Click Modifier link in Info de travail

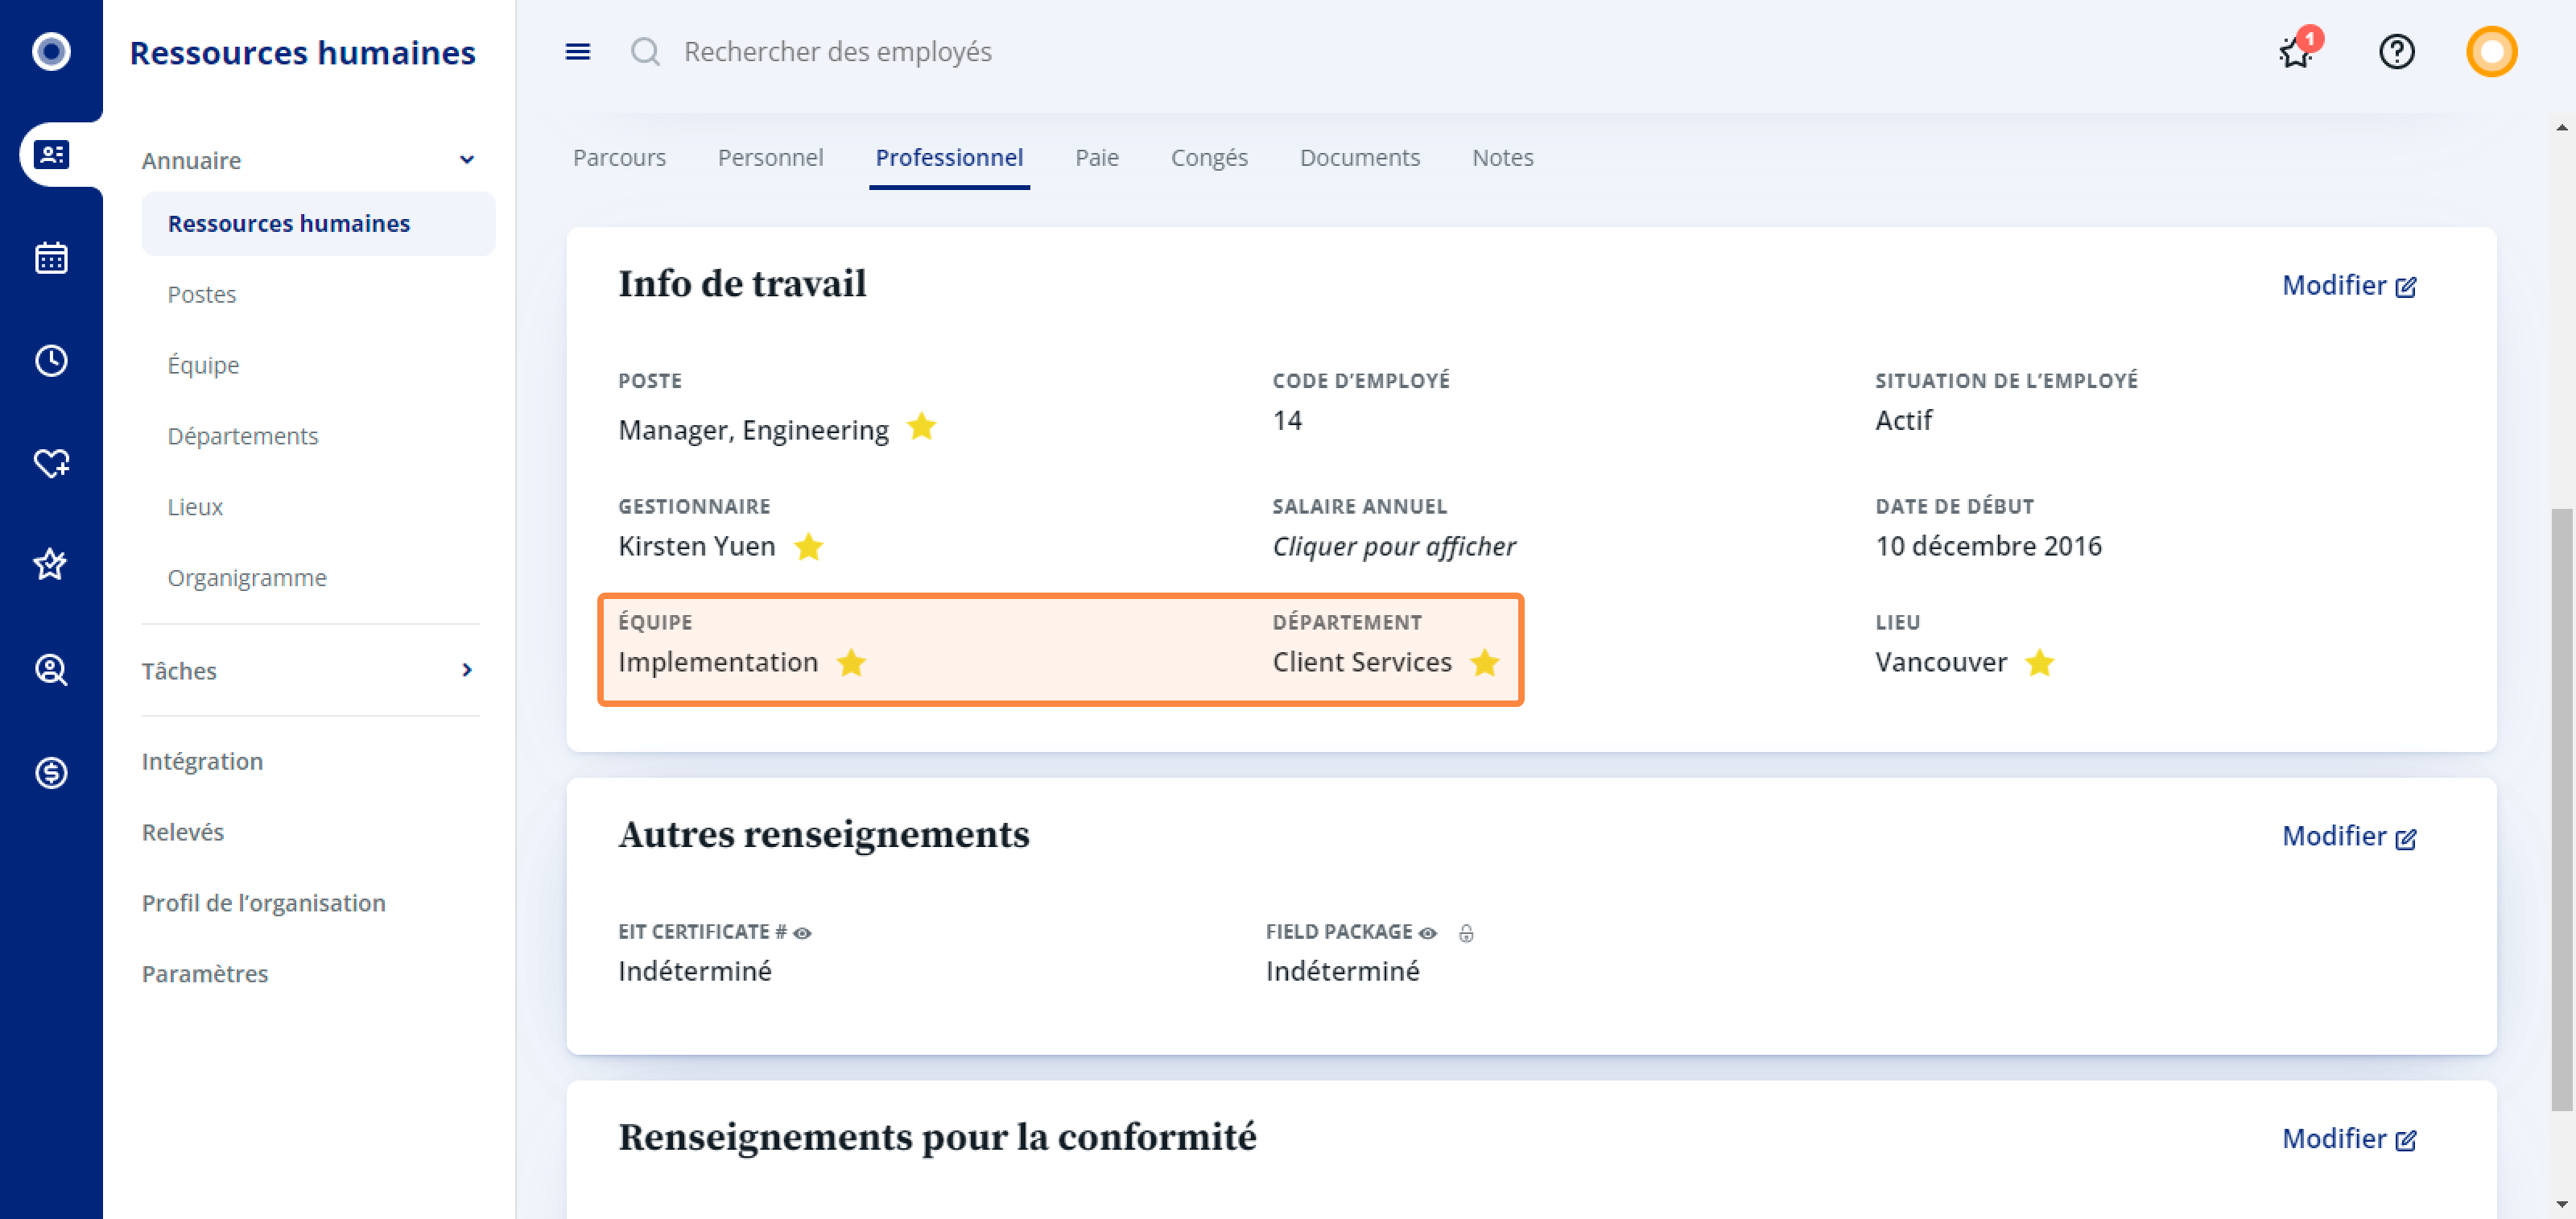tap(2348, 286)
